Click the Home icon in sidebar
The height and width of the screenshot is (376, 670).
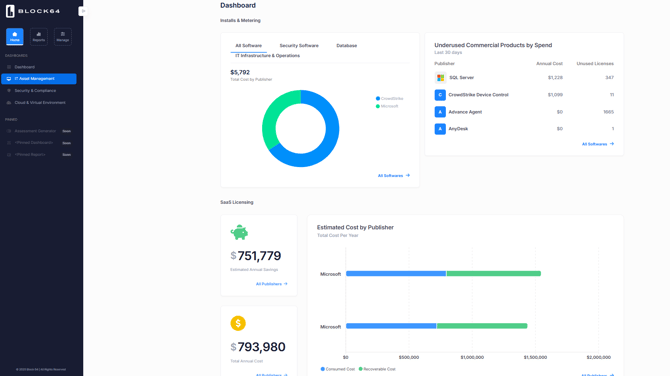point(15,36)
